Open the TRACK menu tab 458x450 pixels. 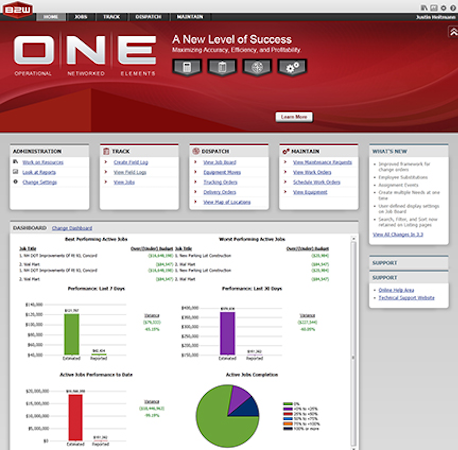[x=111, y=17]
